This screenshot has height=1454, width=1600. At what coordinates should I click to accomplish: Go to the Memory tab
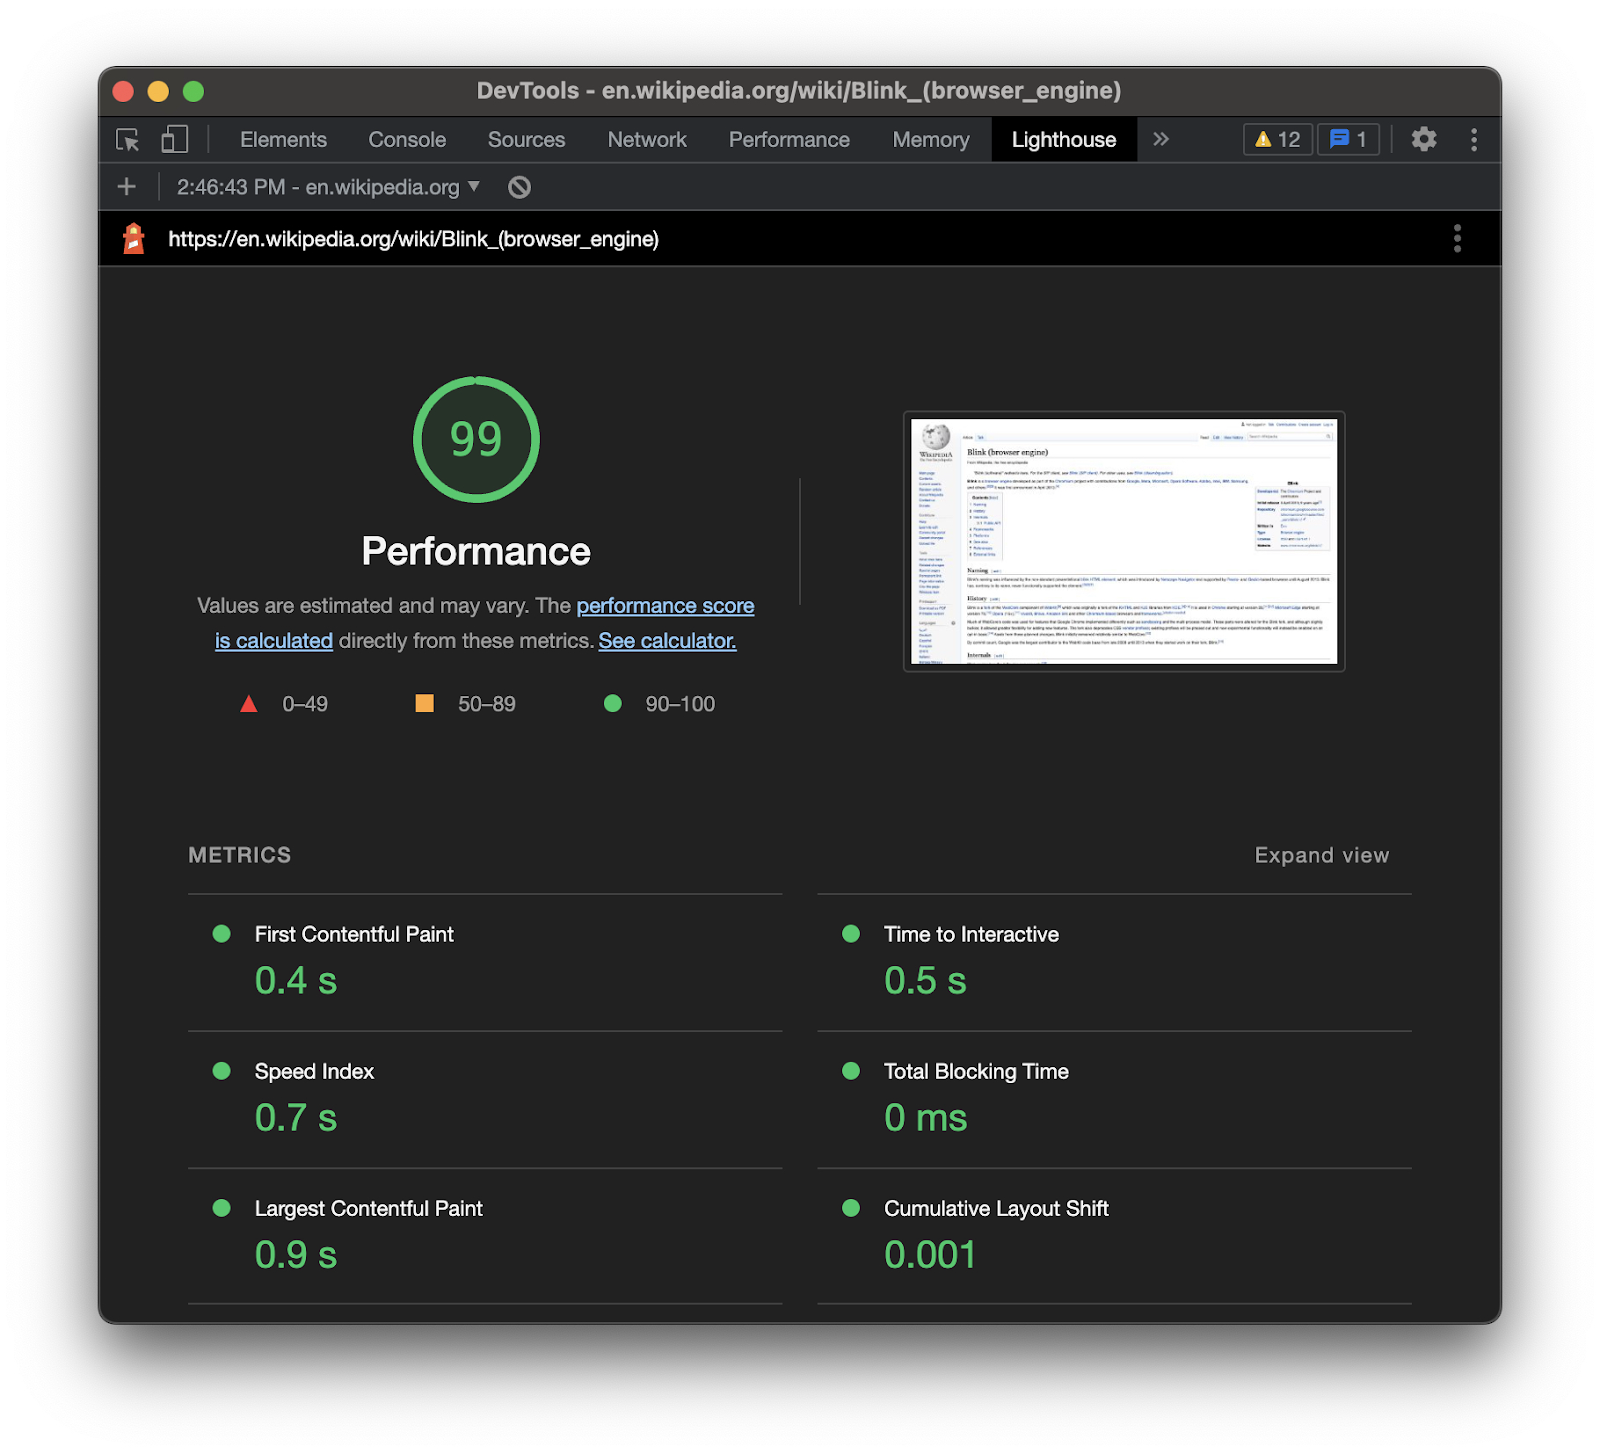[931, 139]
